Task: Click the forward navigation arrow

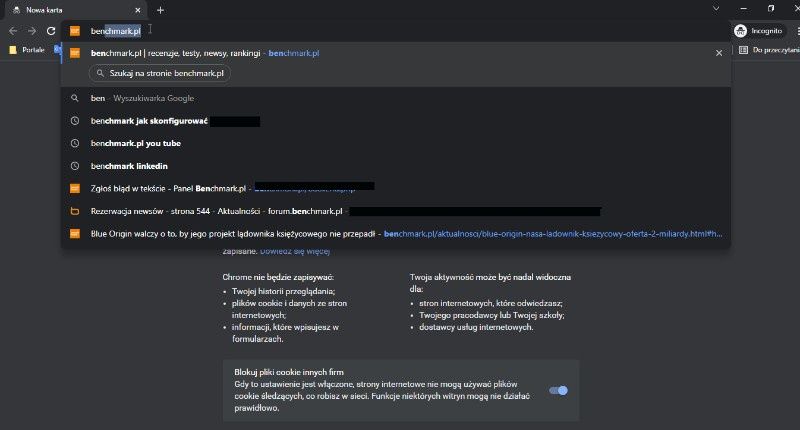Action: 32,31
